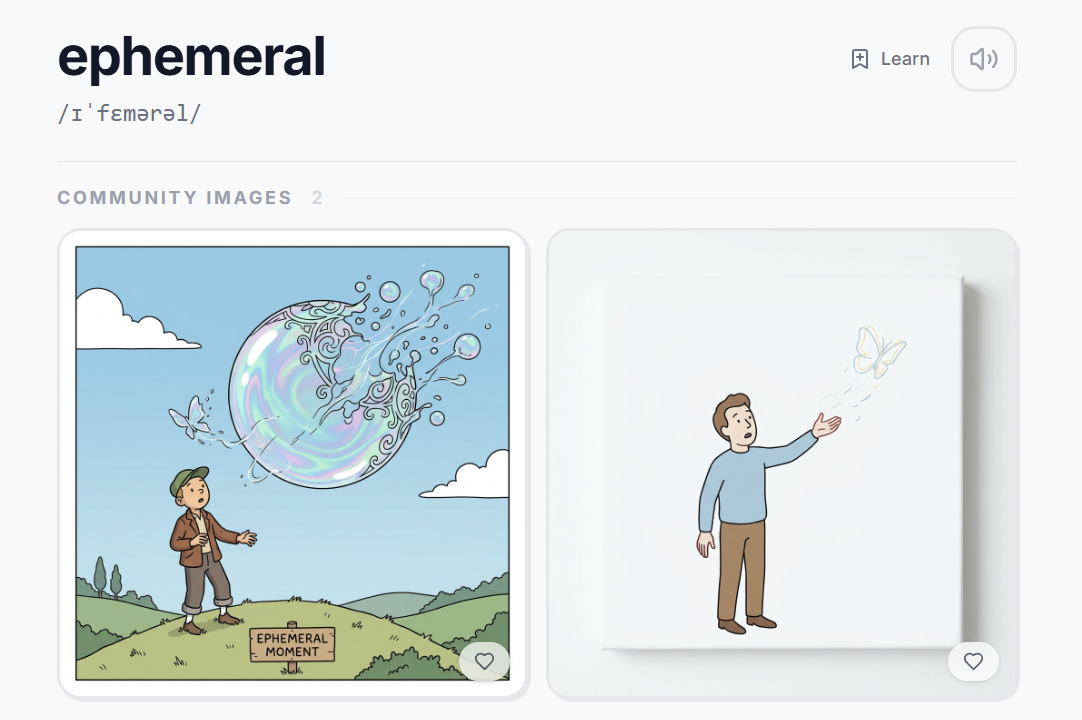This screenshot has height=720, width=1082.
Task: Open the second community image of man reaching
Action: click(783, 465)
